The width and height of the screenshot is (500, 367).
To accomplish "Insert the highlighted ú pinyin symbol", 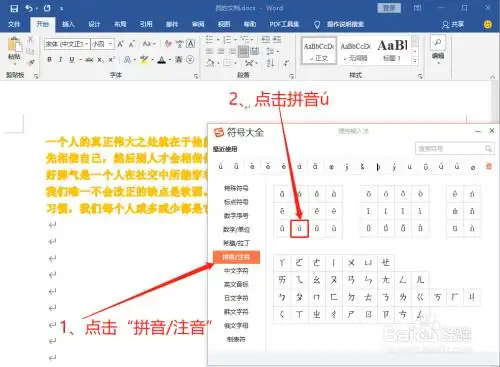I will click(x=299, y=228).
